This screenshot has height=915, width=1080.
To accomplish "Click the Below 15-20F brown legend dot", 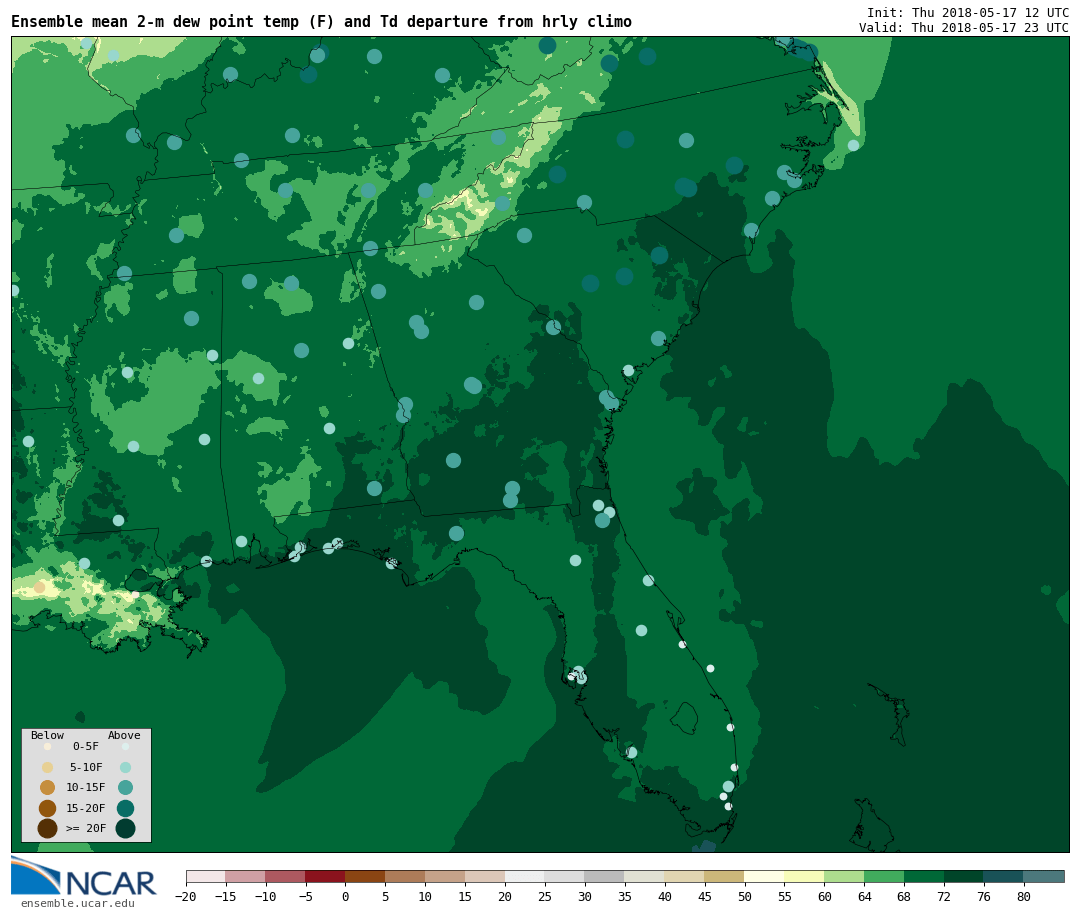I will click(x=48, y=808).
